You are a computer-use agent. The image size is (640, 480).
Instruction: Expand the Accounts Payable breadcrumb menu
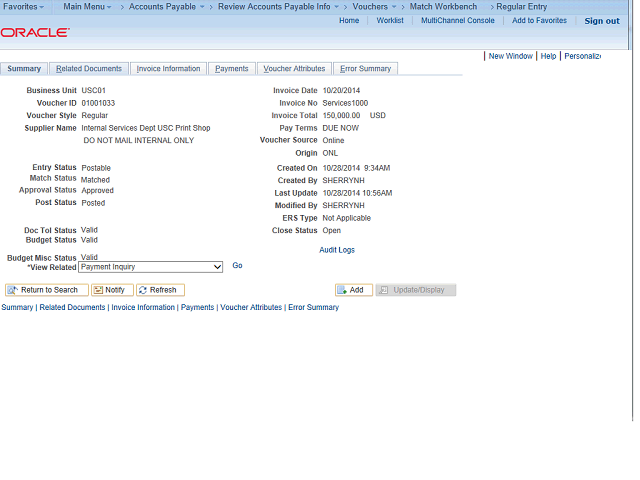167,7
